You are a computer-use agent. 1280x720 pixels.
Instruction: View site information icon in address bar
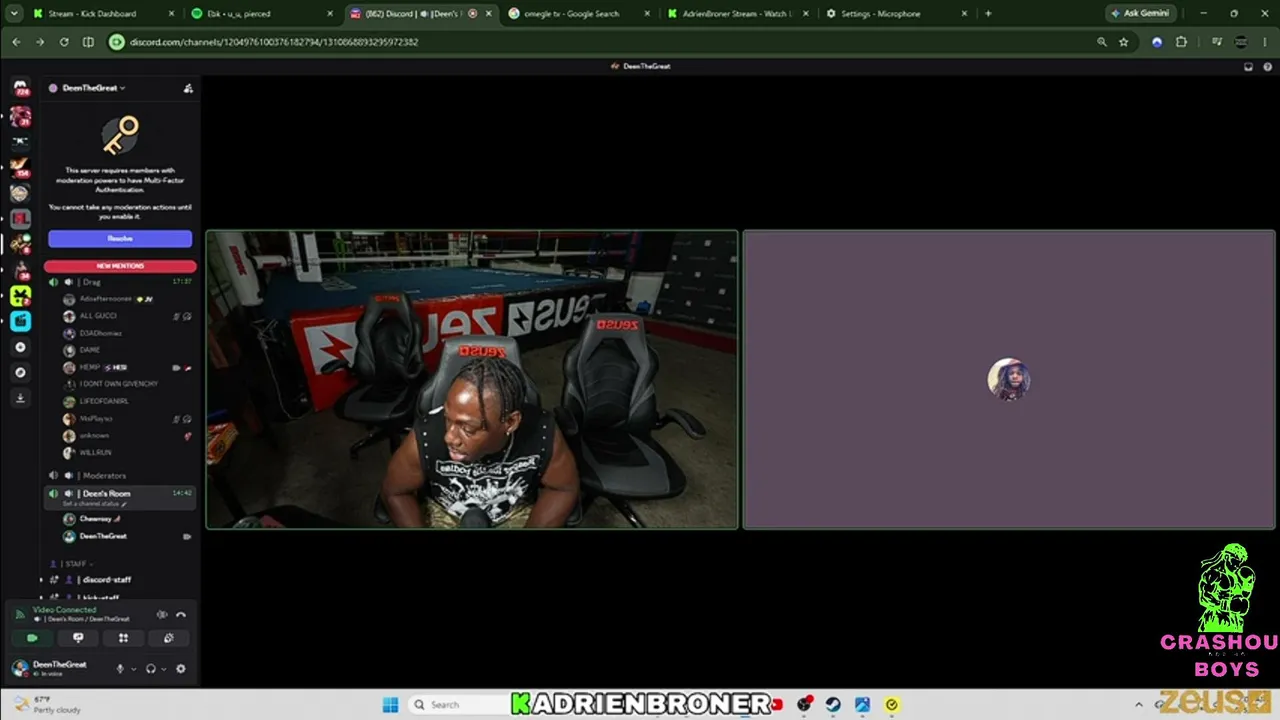tap(117, 42)
